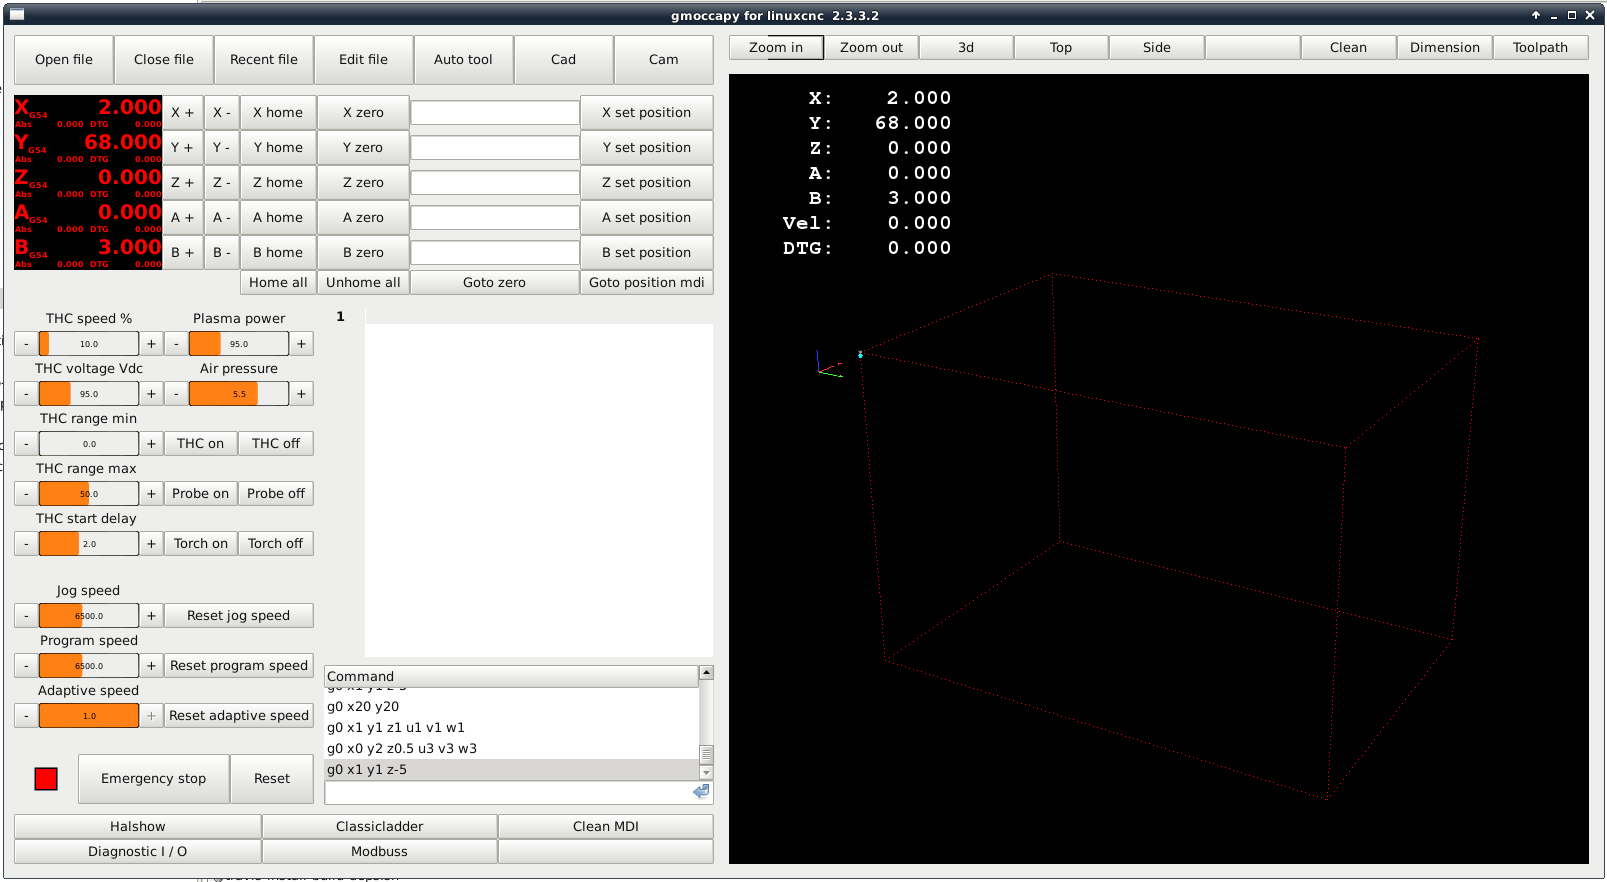1607x882 pixels.
Task: Jog Y axis with Y - button
Action: coord(222,148)
